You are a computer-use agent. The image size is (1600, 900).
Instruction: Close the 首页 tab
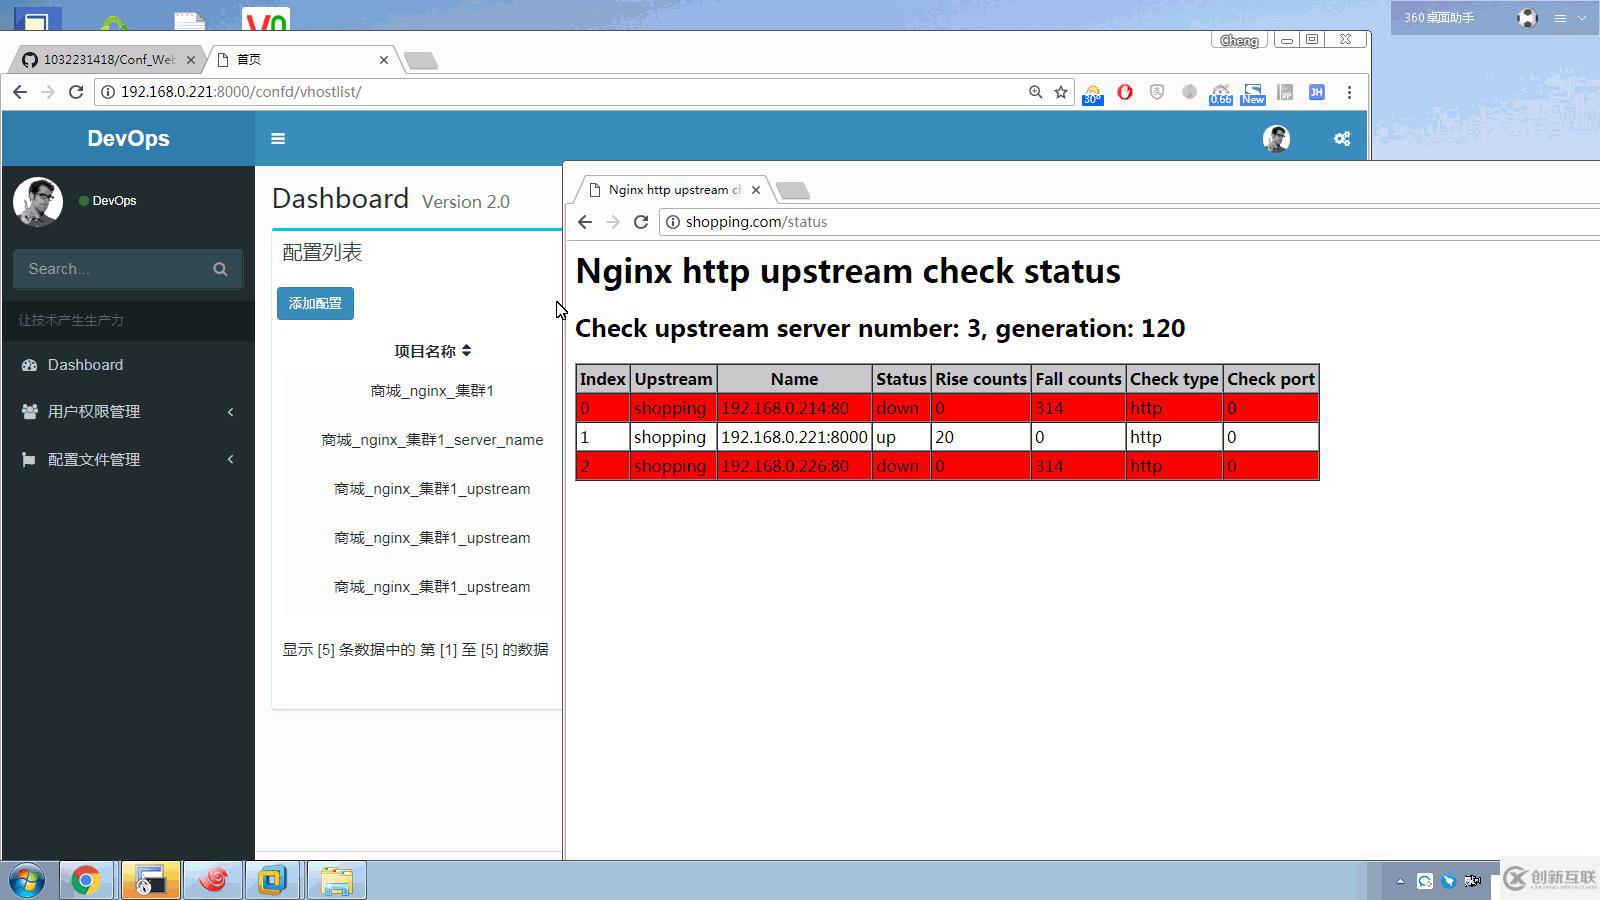coord(384,60)
